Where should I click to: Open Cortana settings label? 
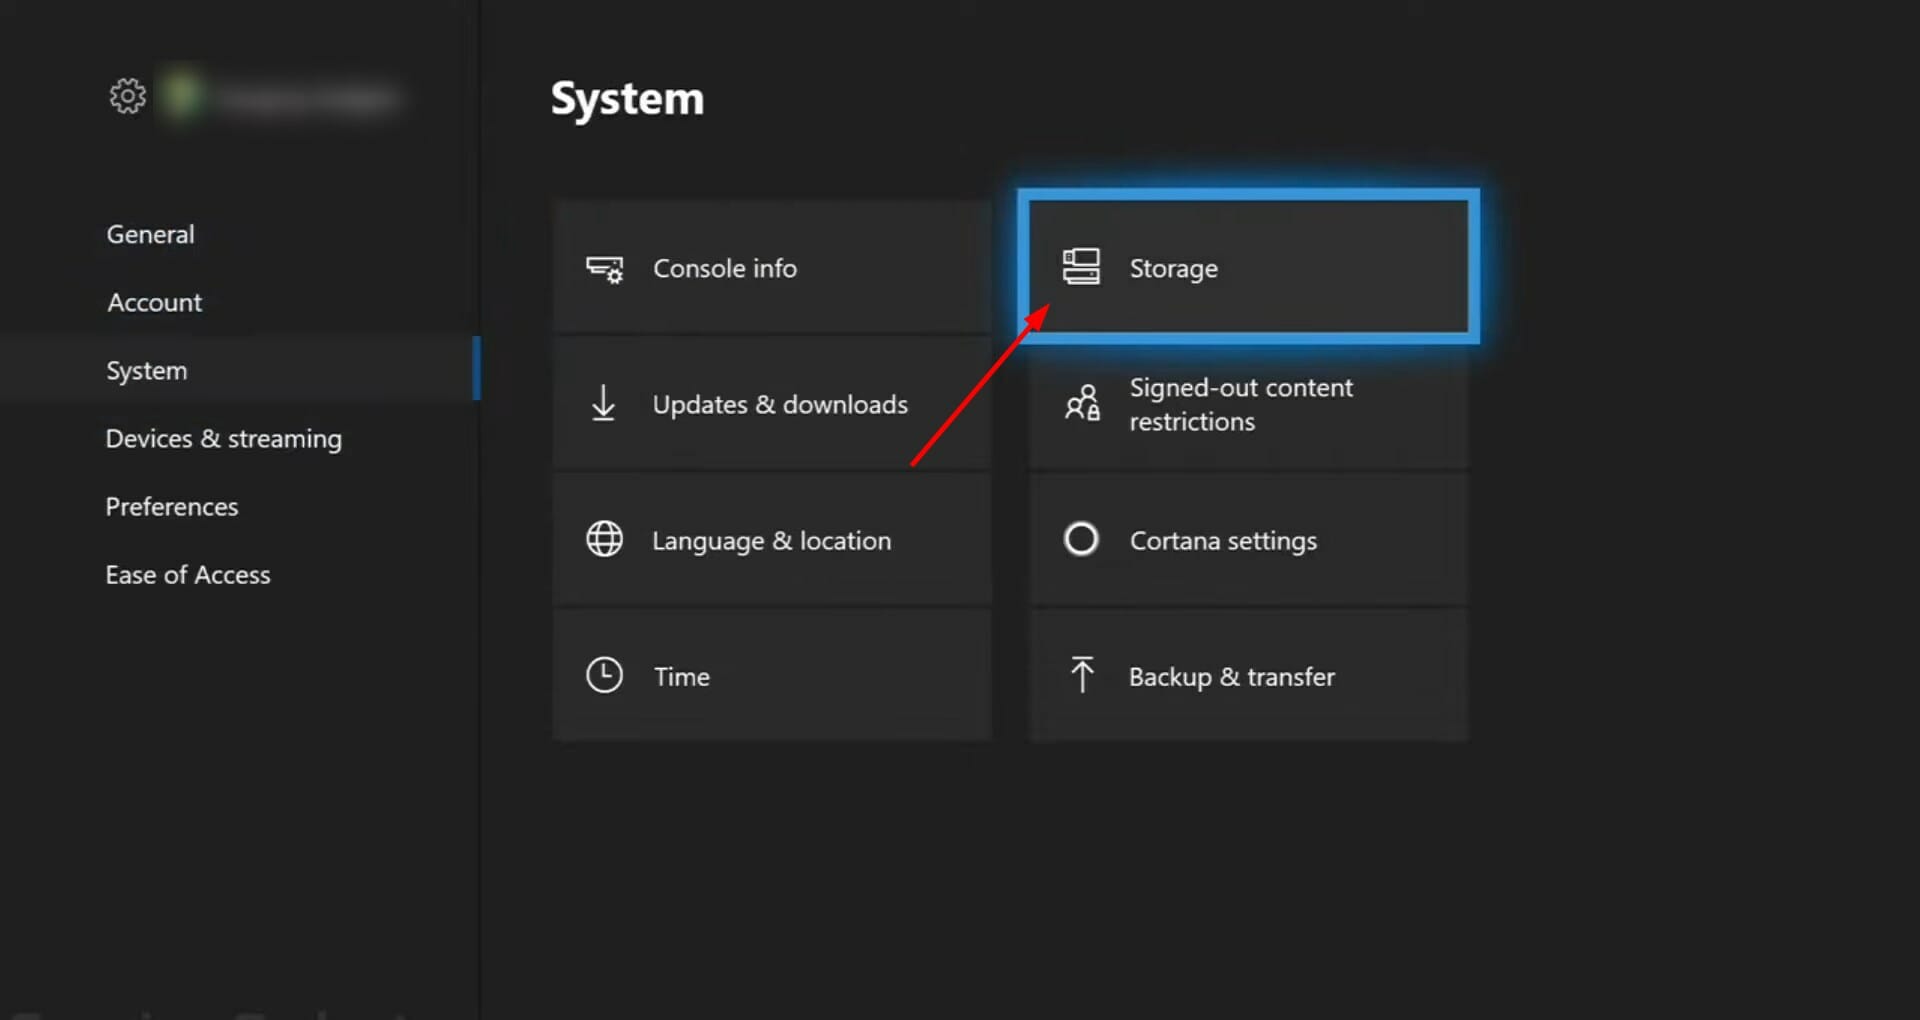[1223, 540]
